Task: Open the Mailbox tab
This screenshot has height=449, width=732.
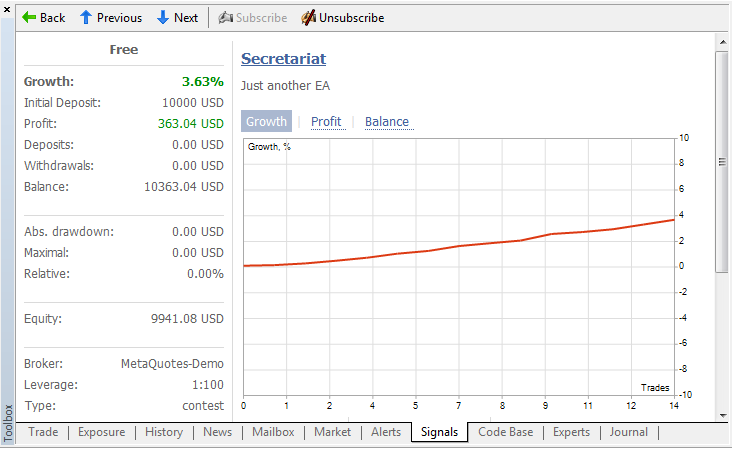Action: click(273, 432)
